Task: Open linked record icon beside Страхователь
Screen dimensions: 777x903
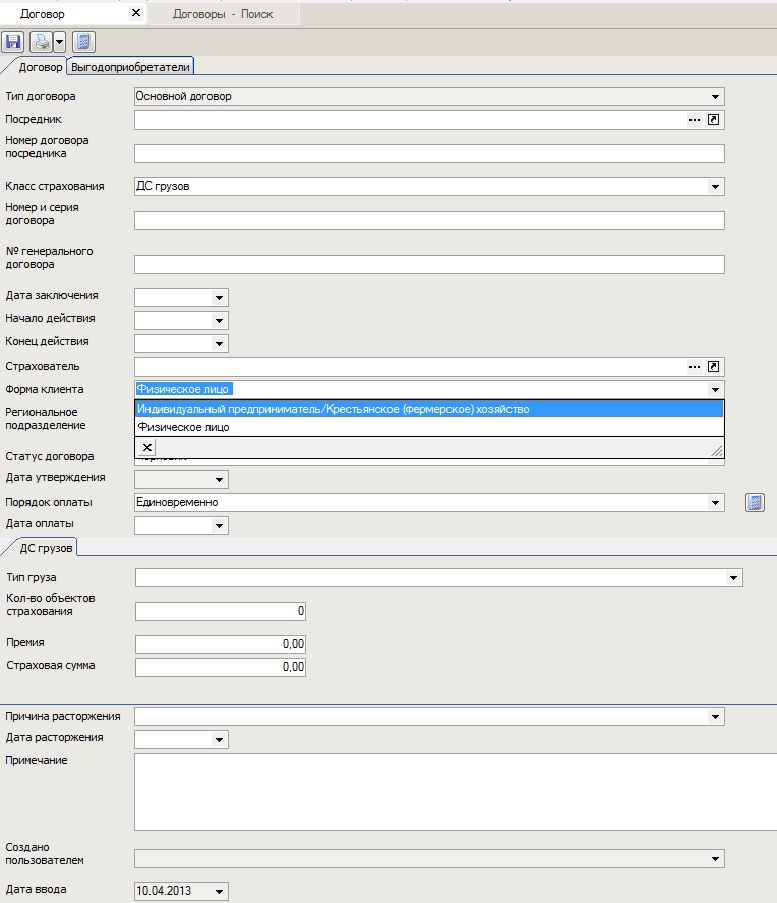Action: pyautogui.click(x=714, y=367)
